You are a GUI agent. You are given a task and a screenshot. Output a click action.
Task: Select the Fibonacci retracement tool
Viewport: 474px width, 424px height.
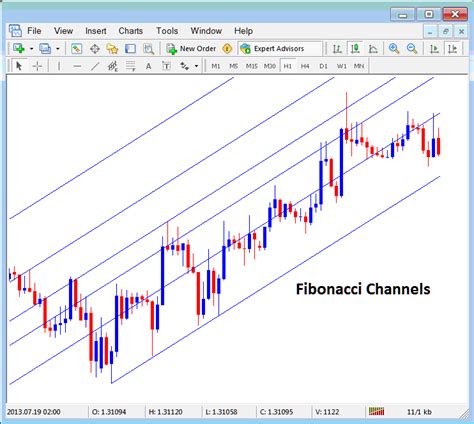(131, 66)
